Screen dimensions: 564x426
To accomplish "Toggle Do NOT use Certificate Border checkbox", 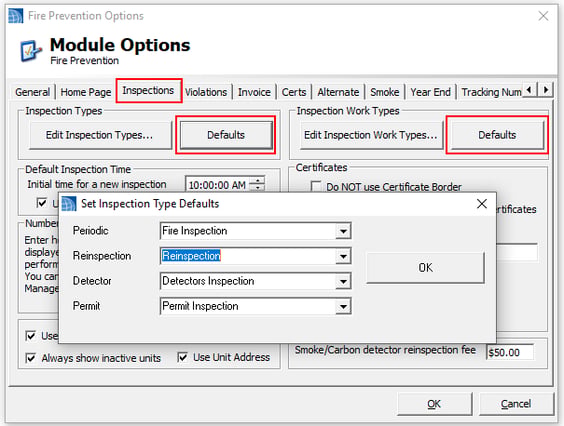I will (315, 186).
